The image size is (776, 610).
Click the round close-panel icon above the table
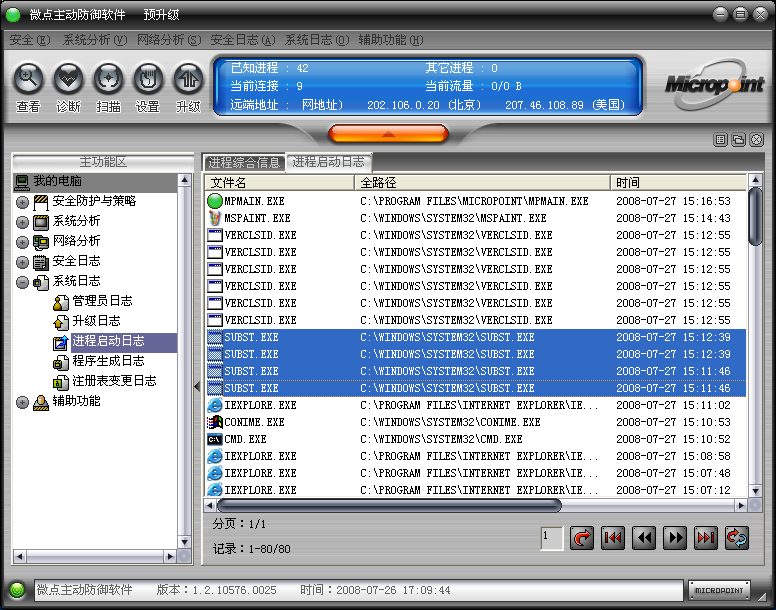pyautogui.click(x=756, y=140)
